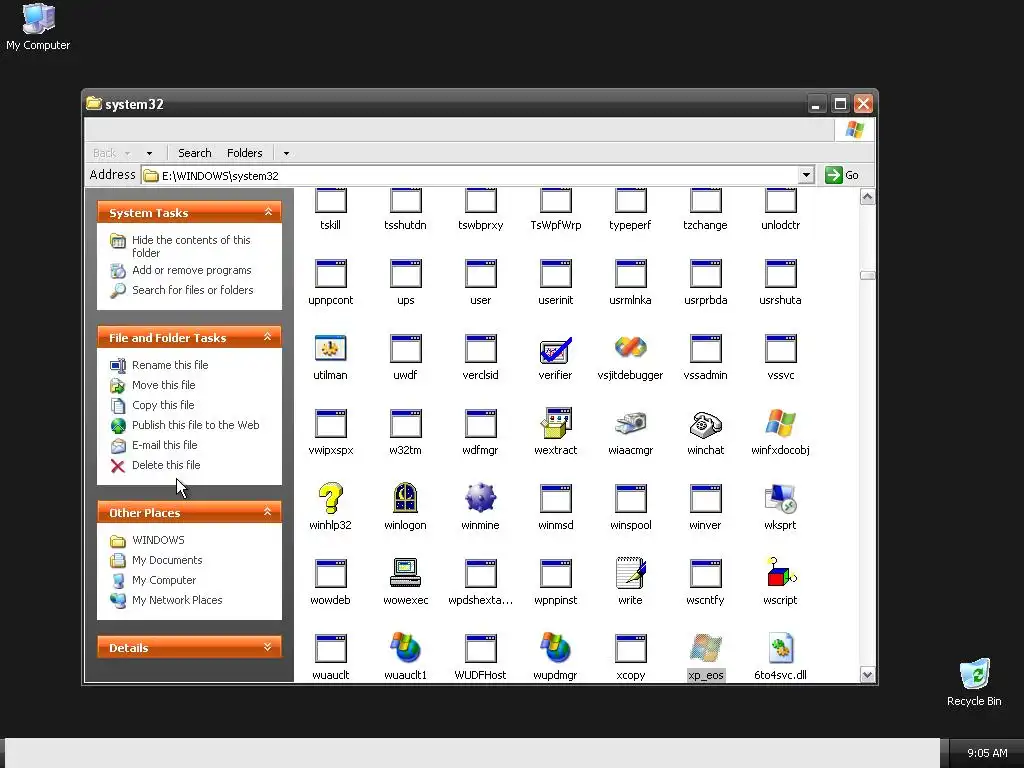Select the vsjitdebugger icon

click(630, 347)
